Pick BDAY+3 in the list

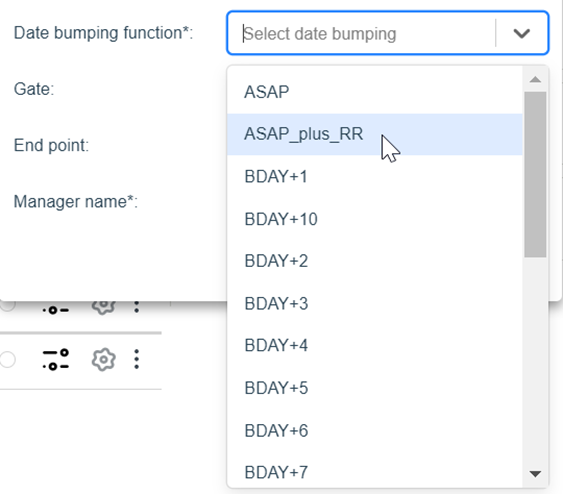[x=375, y=304]
